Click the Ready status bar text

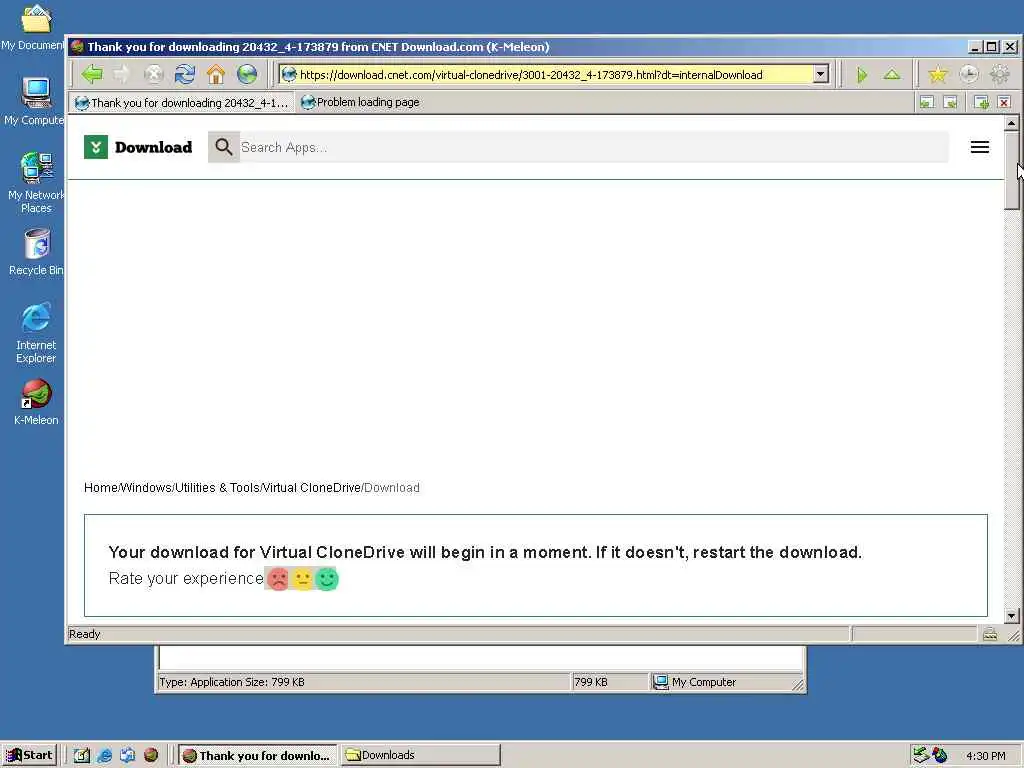coord(85,634)
